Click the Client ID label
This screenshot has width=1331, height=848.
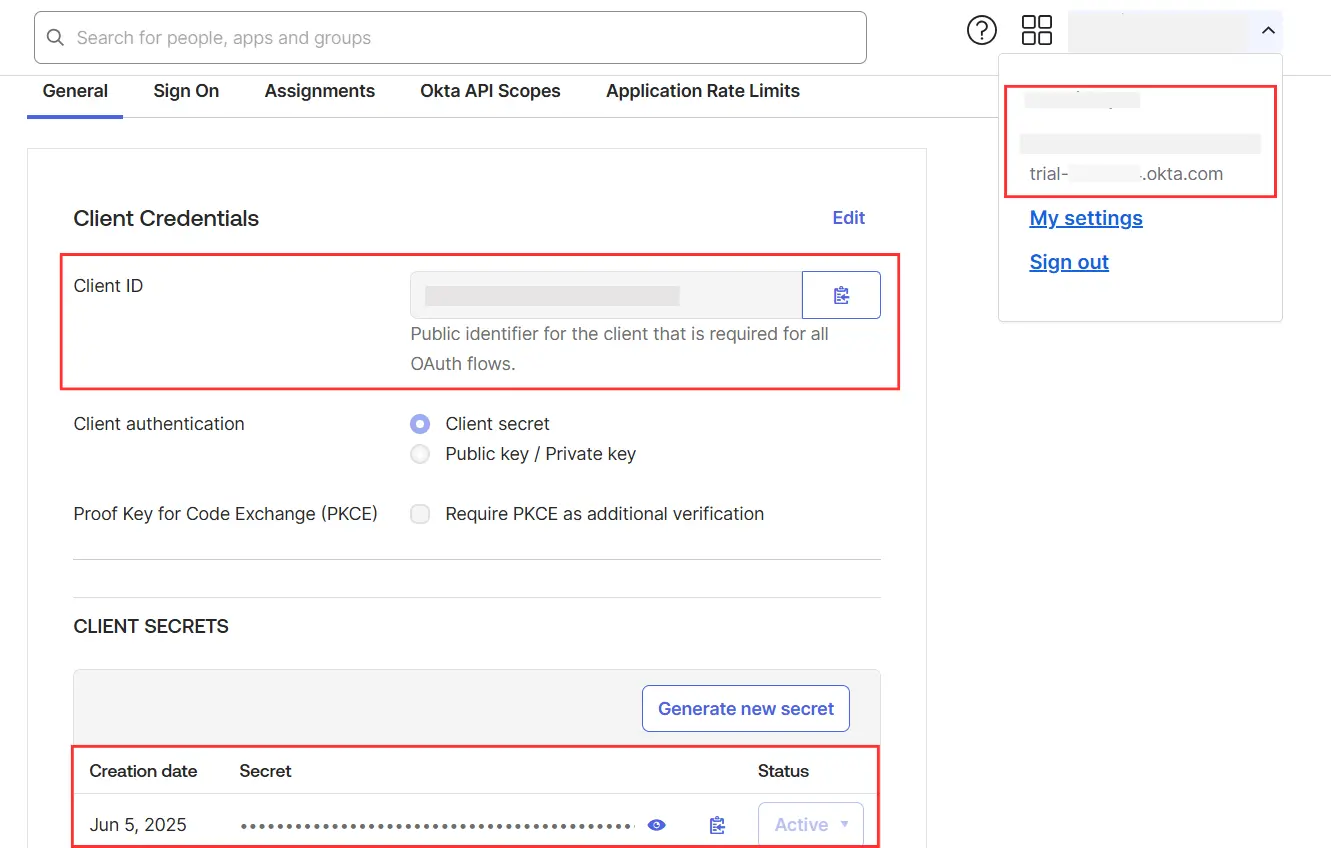[108, 286]
